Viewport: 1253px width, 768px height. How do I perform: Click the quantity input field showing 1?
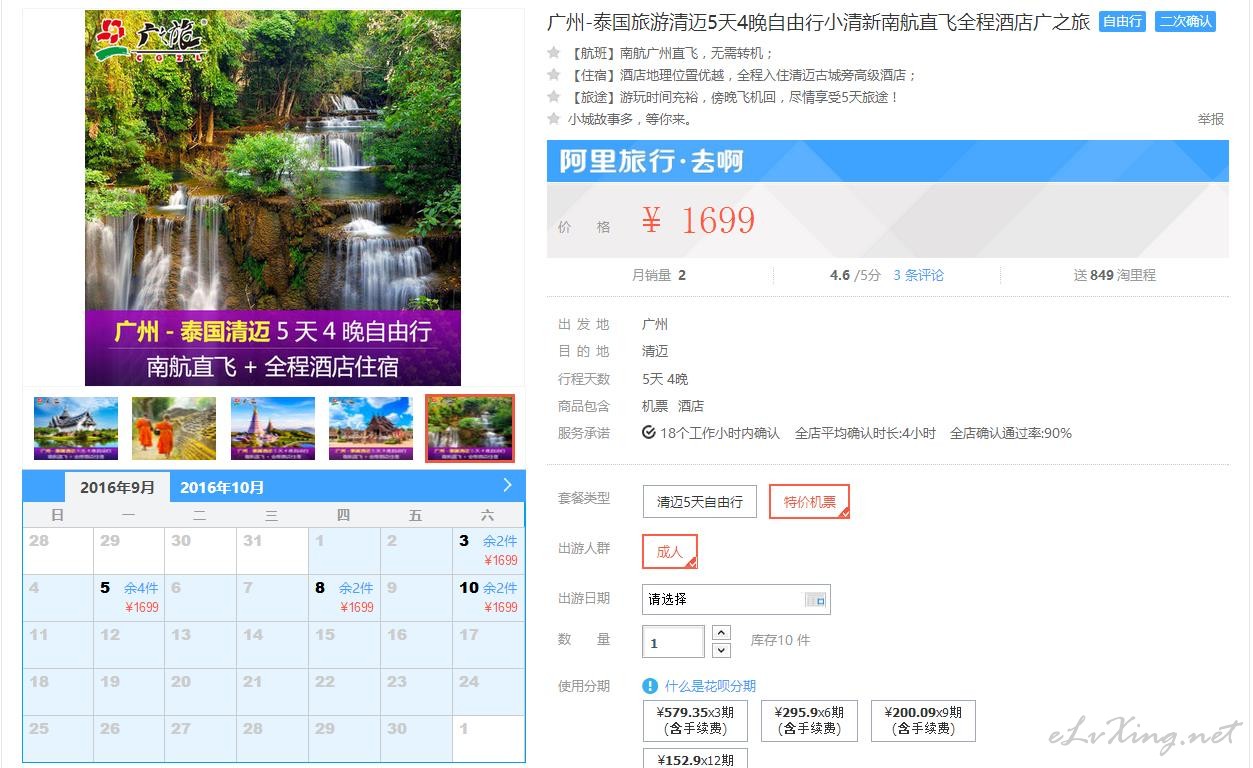pyautogui.click(x=673, y=642)
